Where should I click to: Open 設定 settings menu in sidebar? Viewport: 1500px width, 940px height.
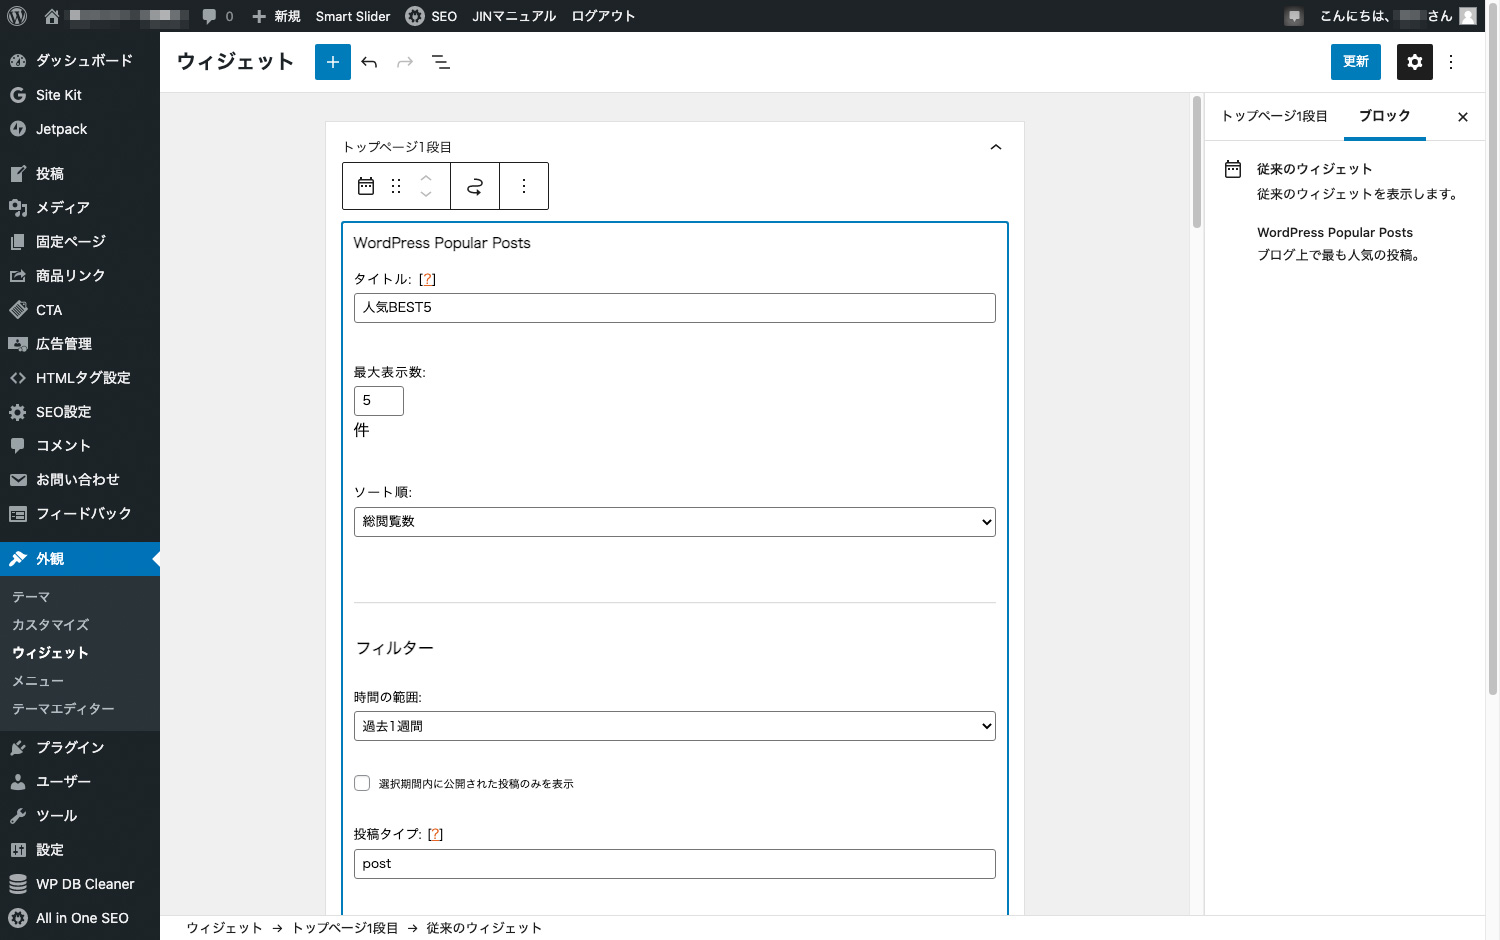tap(80, 849)
